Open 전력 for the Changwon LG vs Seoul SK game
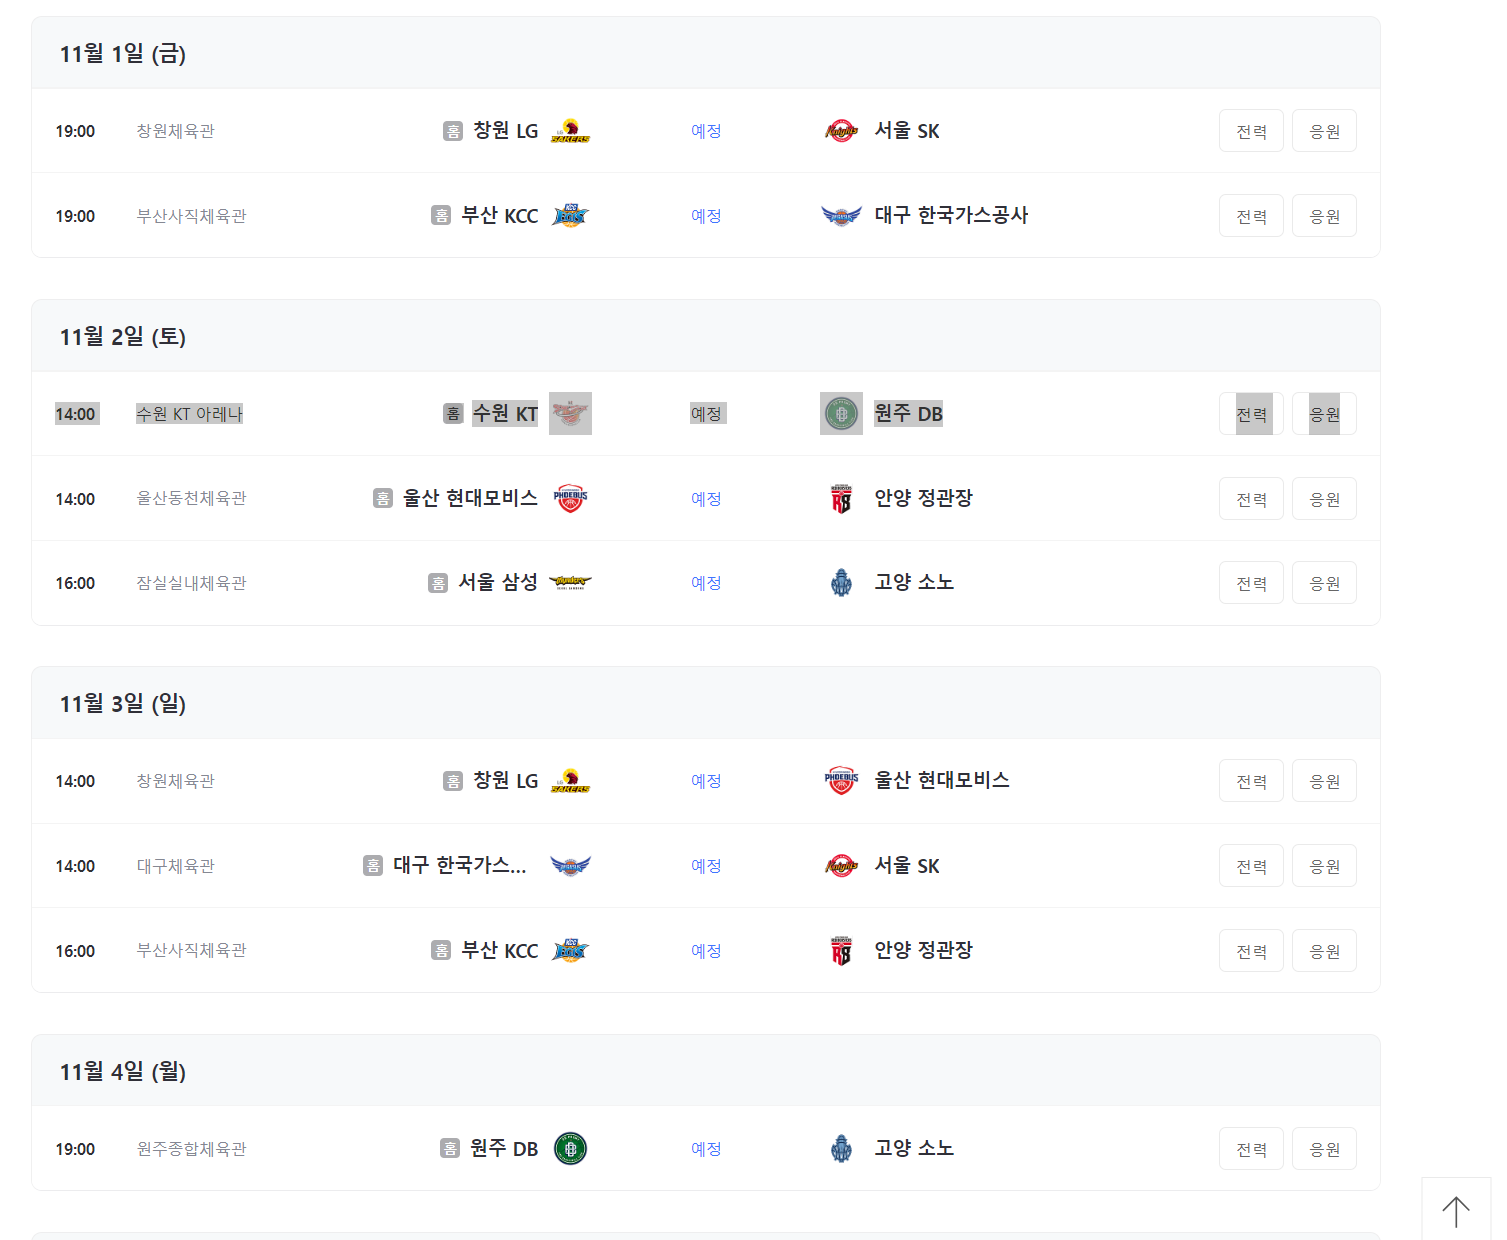 1251,131
